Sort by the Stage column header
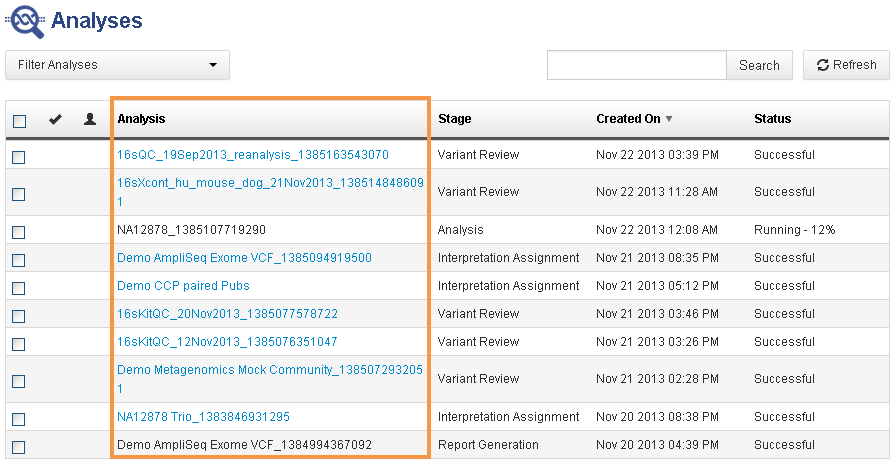This screenshot has height=465, width=893. pos(454,119)
